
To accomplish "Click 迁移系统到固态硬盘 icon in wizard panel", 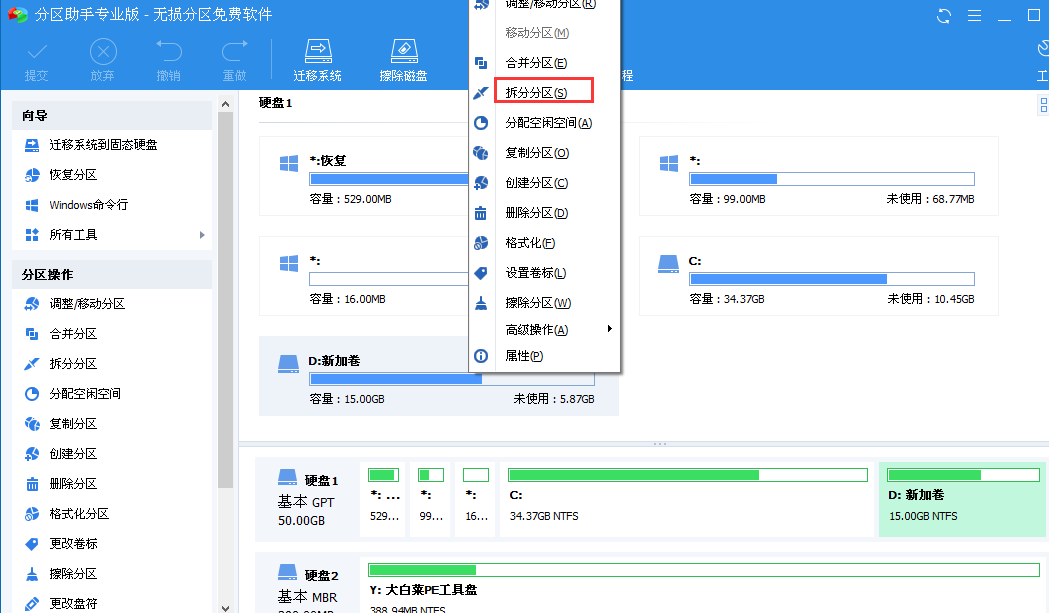I will [x=32, y=145].
